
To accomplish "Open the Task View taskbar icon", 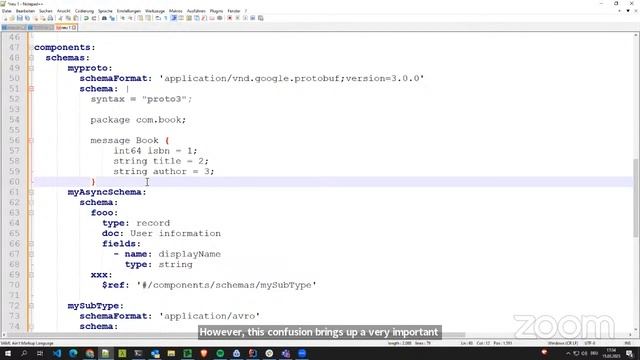I will 40,353.
